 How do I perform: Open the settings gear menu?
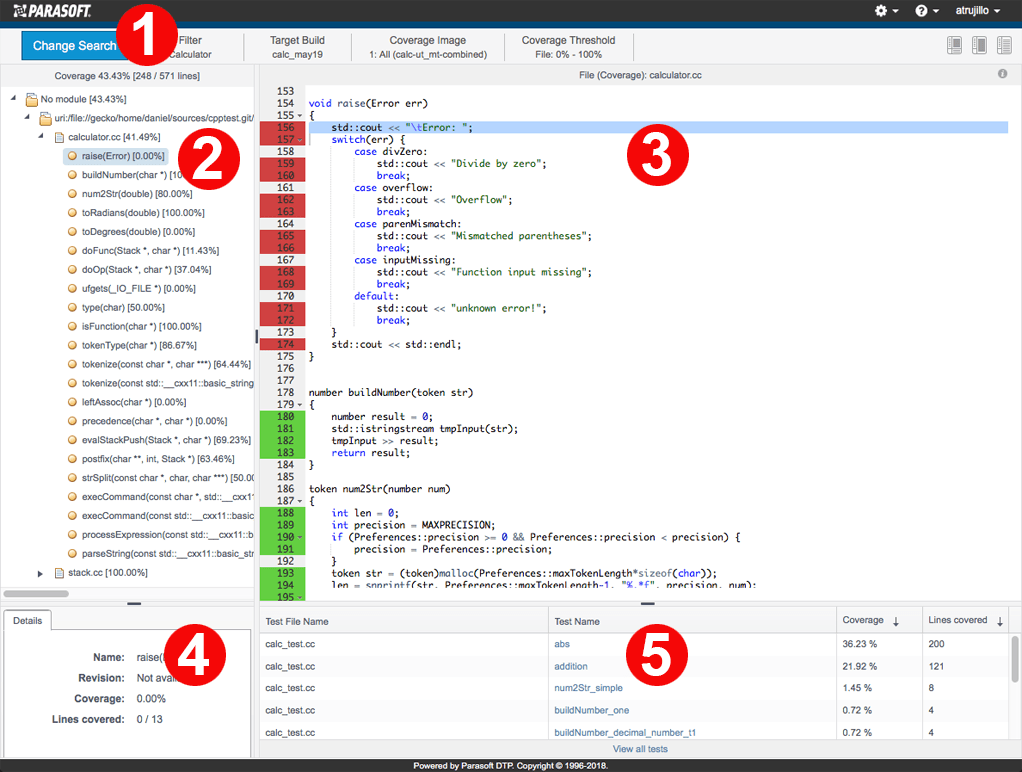pyautogui.click(x=886, y=10)
